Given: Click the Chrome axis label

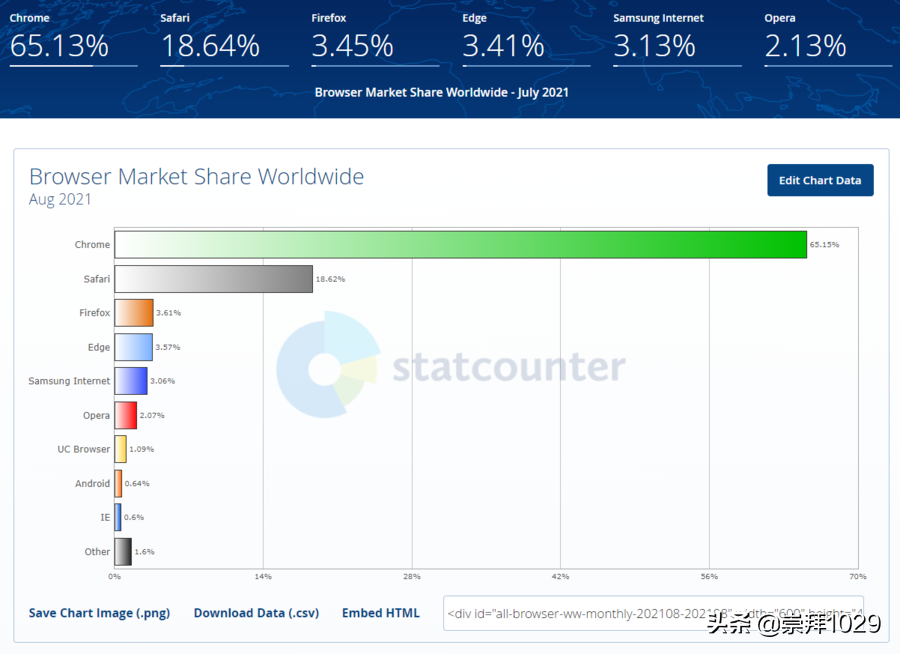Looking at the screenshot, I should tap(92, 245).
